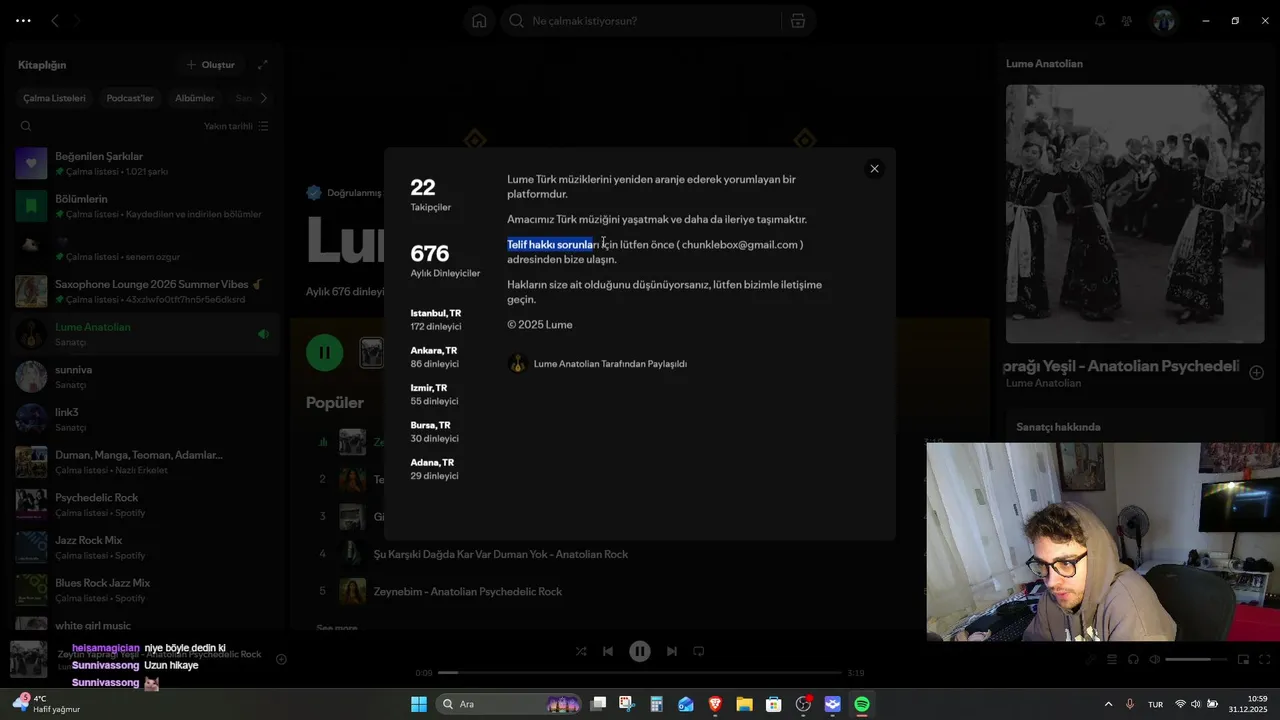Open Beğenilen Şarkılar playlist
Screen dimensions: 1280x720
143,163
